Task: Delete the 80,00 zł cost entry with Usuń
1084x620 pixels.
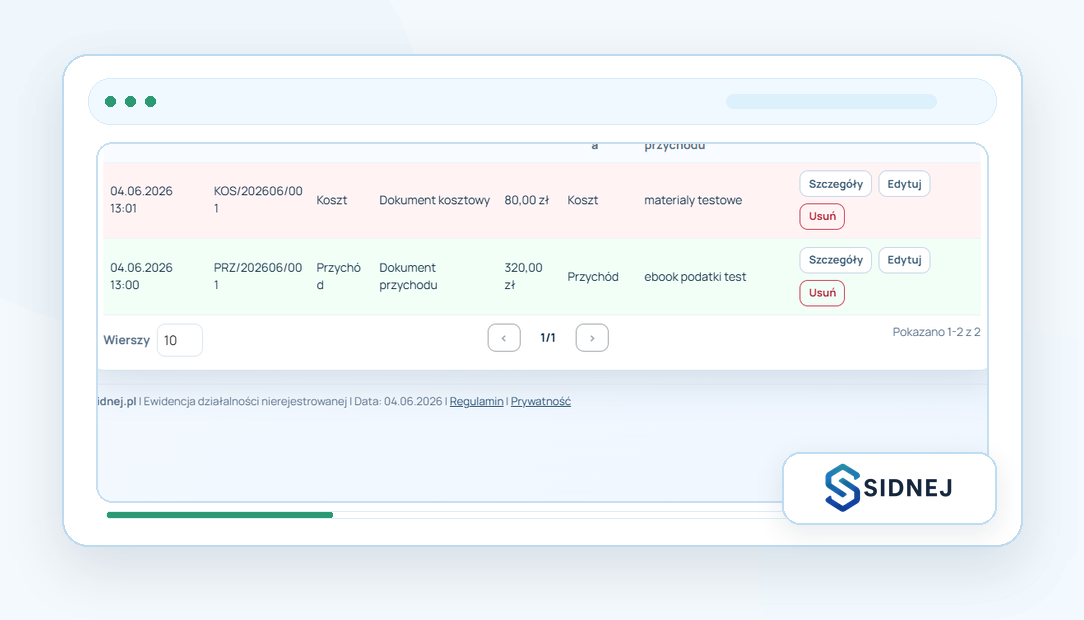Action: [822, 216]
